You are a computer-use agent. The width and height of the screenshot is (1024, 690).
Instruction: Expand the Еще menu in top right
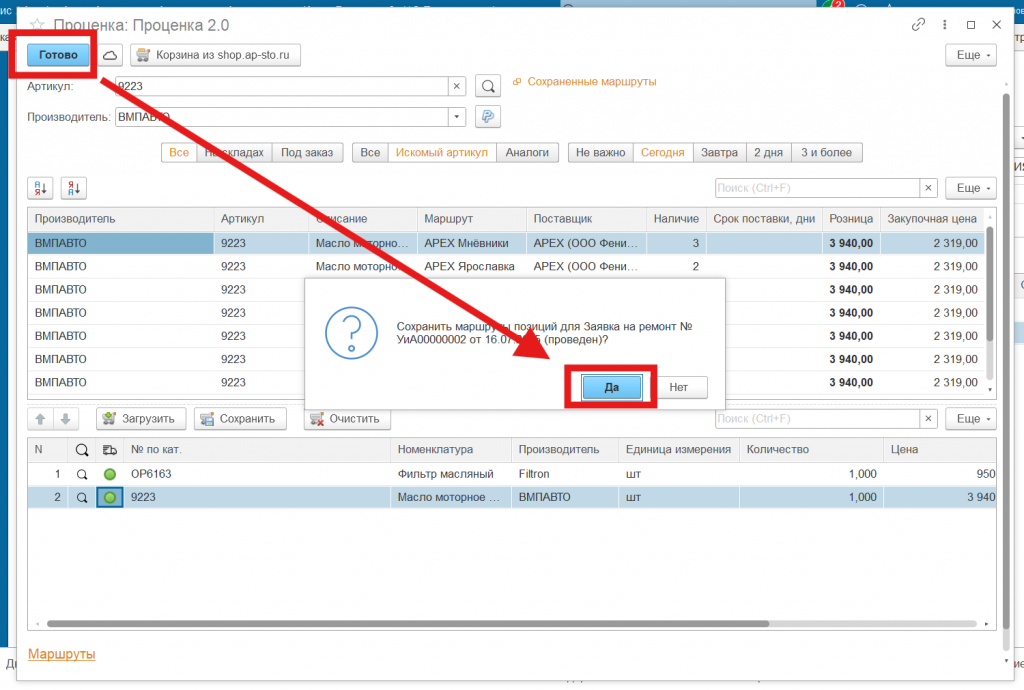(x=971, y=55)
